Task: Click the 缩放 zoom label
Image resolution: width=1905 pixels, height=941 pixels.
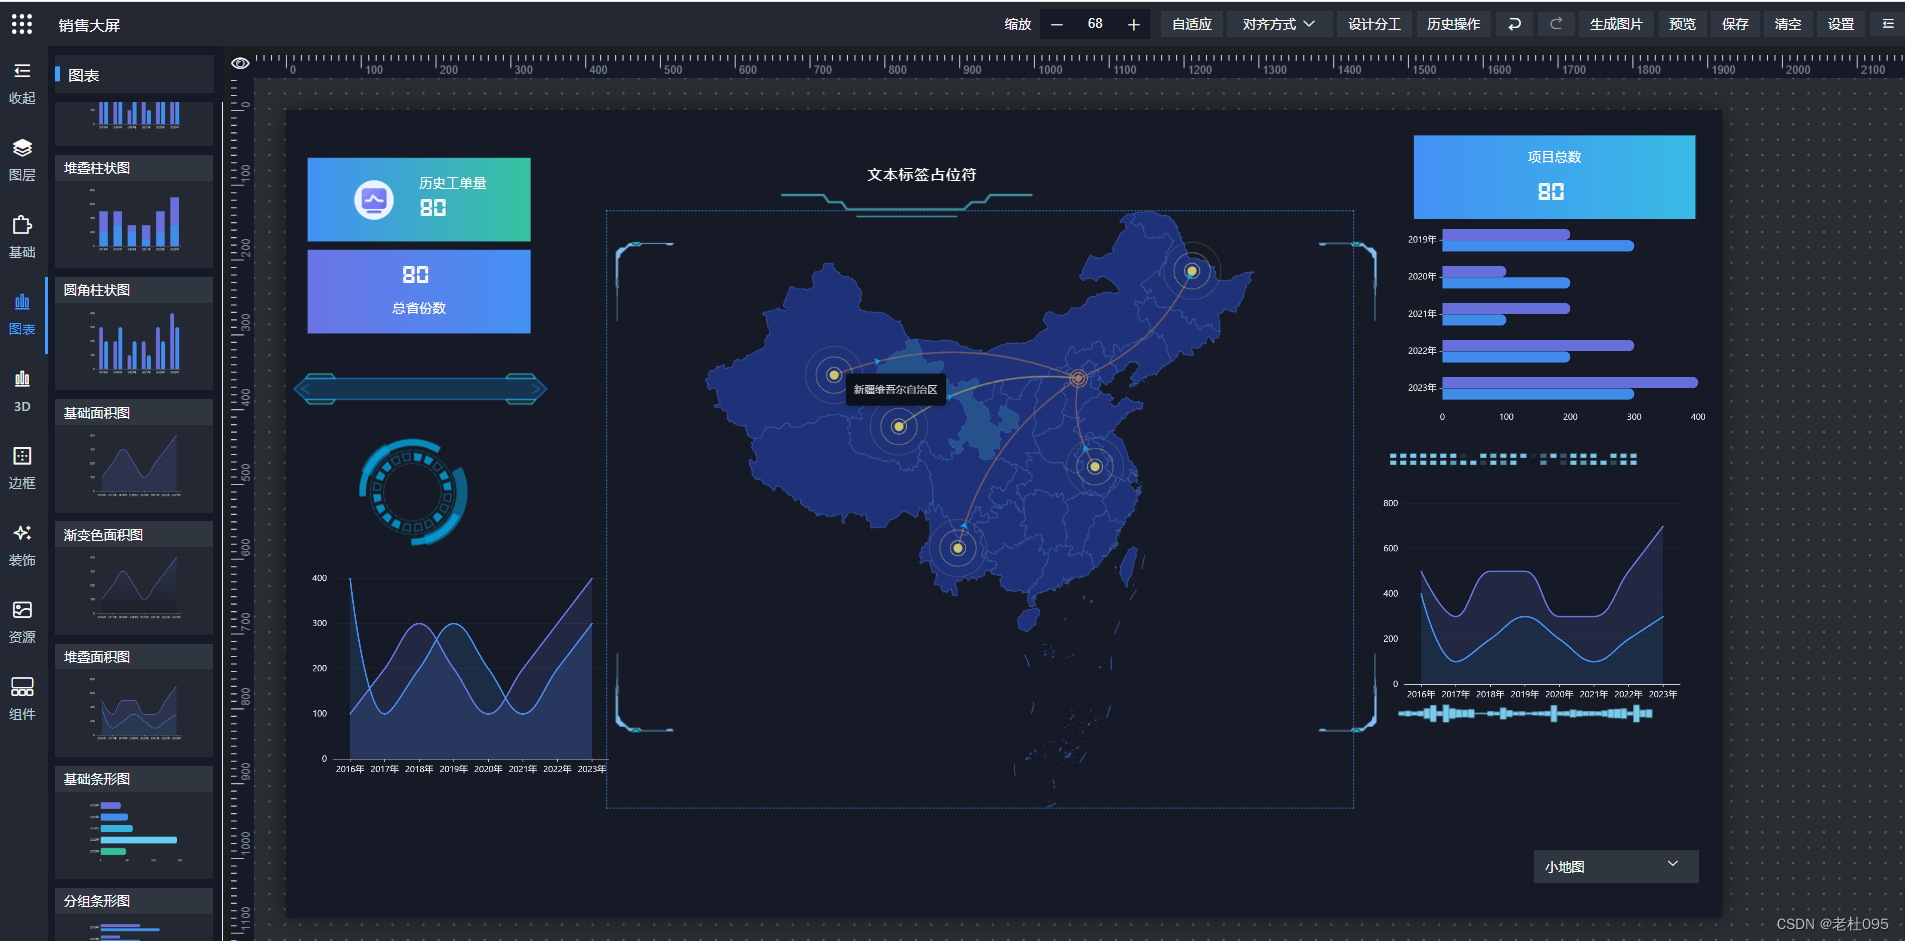Action: click(x=1018, y=24)
